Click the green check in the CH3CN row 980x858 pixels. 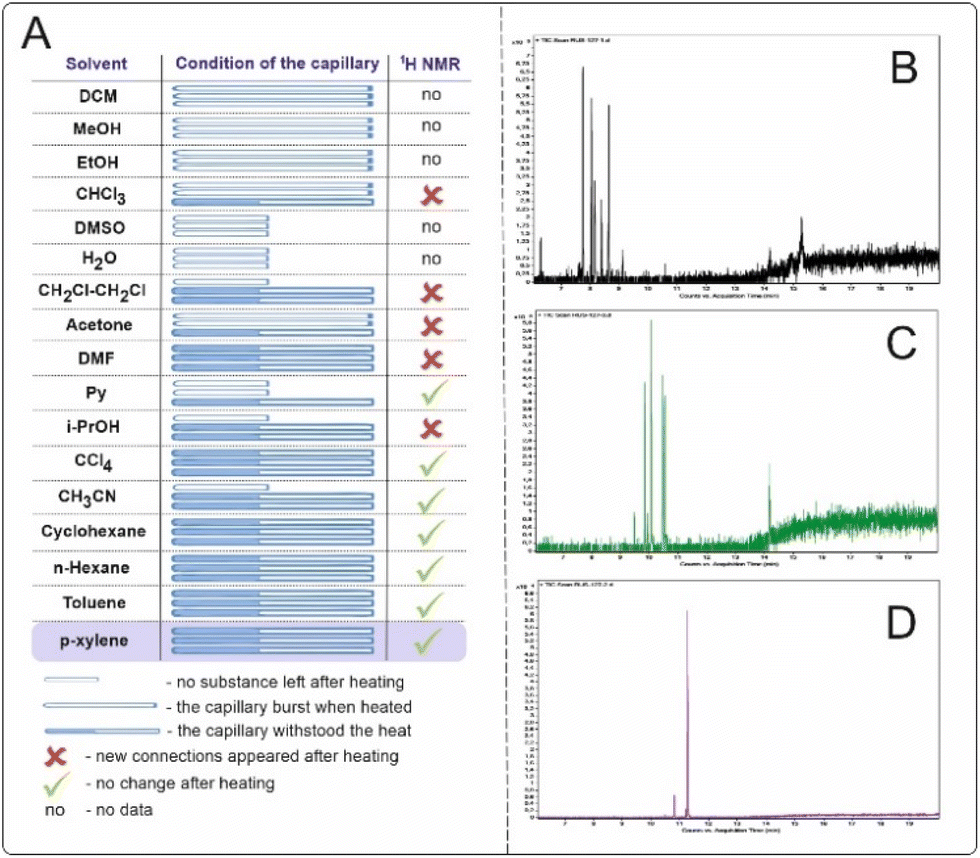pyautogui.click(x=431, y=500)
